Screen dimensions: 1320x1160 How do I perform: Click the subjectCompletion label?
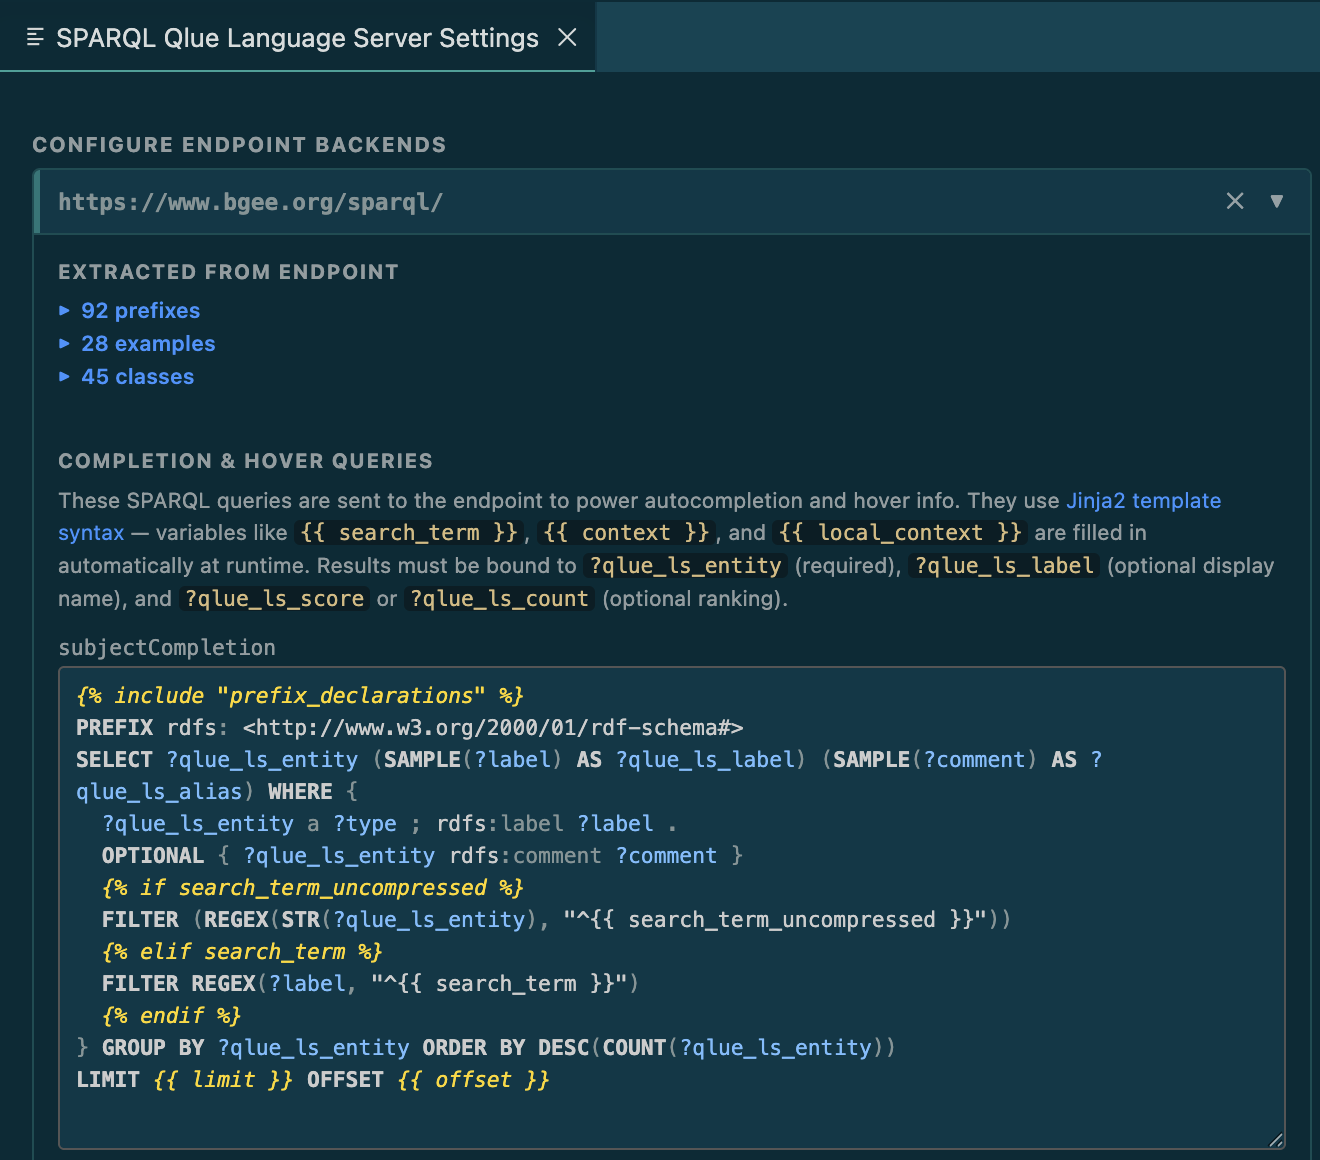click(x=167, y=648)
